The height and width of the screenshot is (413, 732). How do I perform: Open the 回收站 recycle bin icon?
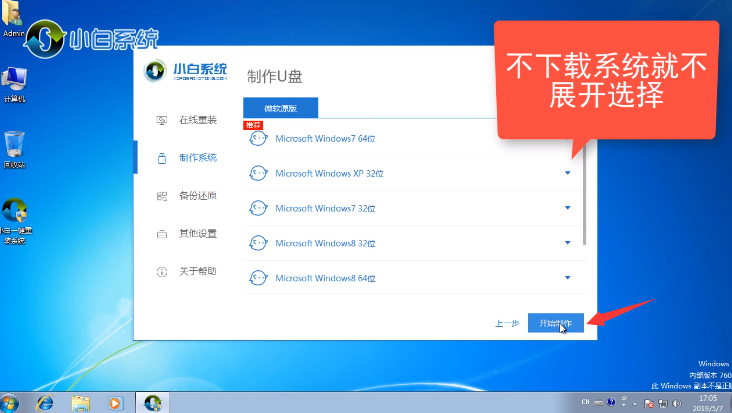(14, 150)
